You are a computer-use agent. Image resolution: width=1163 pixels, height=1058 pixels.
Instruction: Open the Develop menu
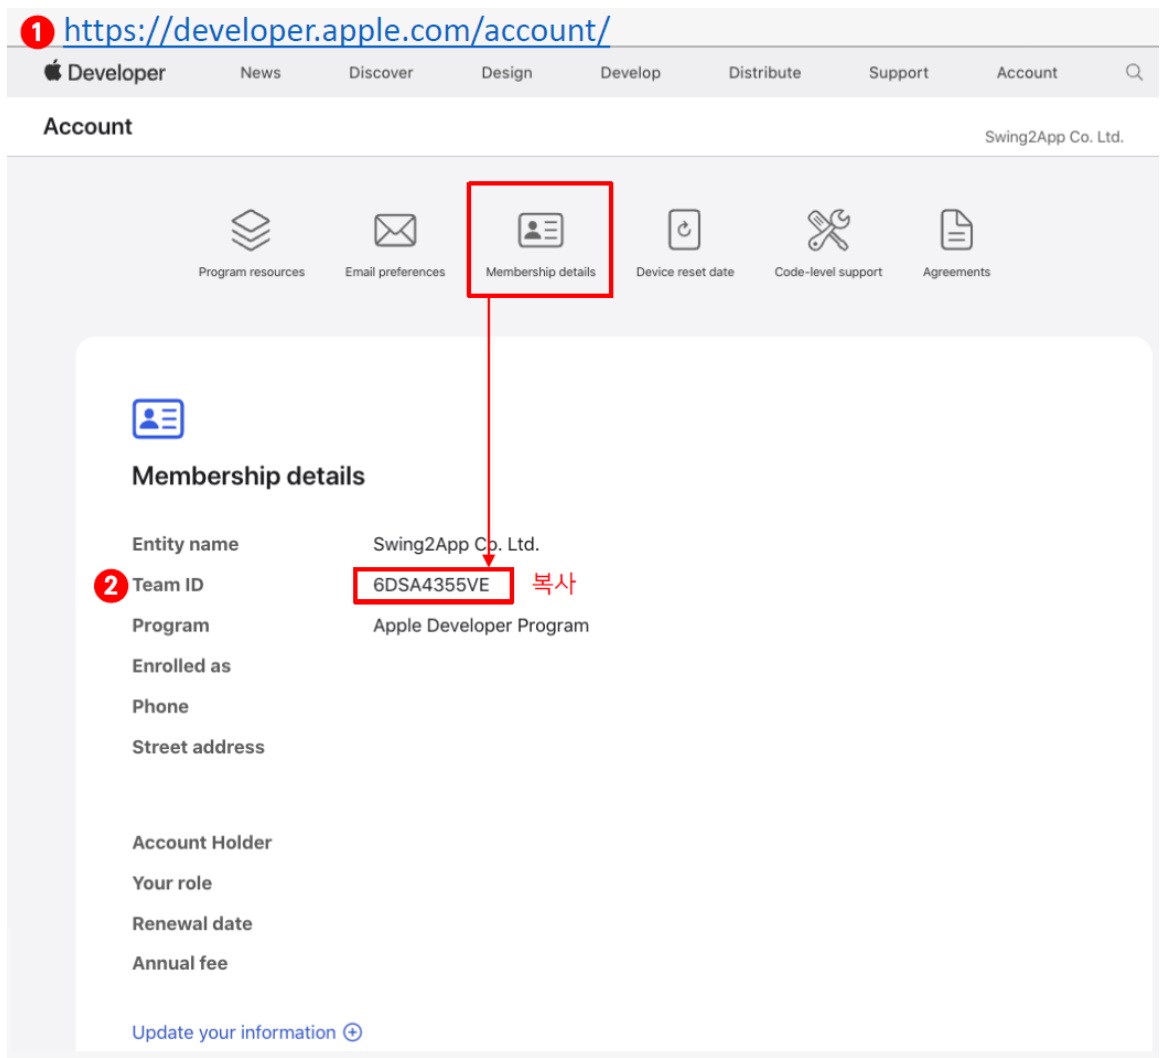pos(630,73)
